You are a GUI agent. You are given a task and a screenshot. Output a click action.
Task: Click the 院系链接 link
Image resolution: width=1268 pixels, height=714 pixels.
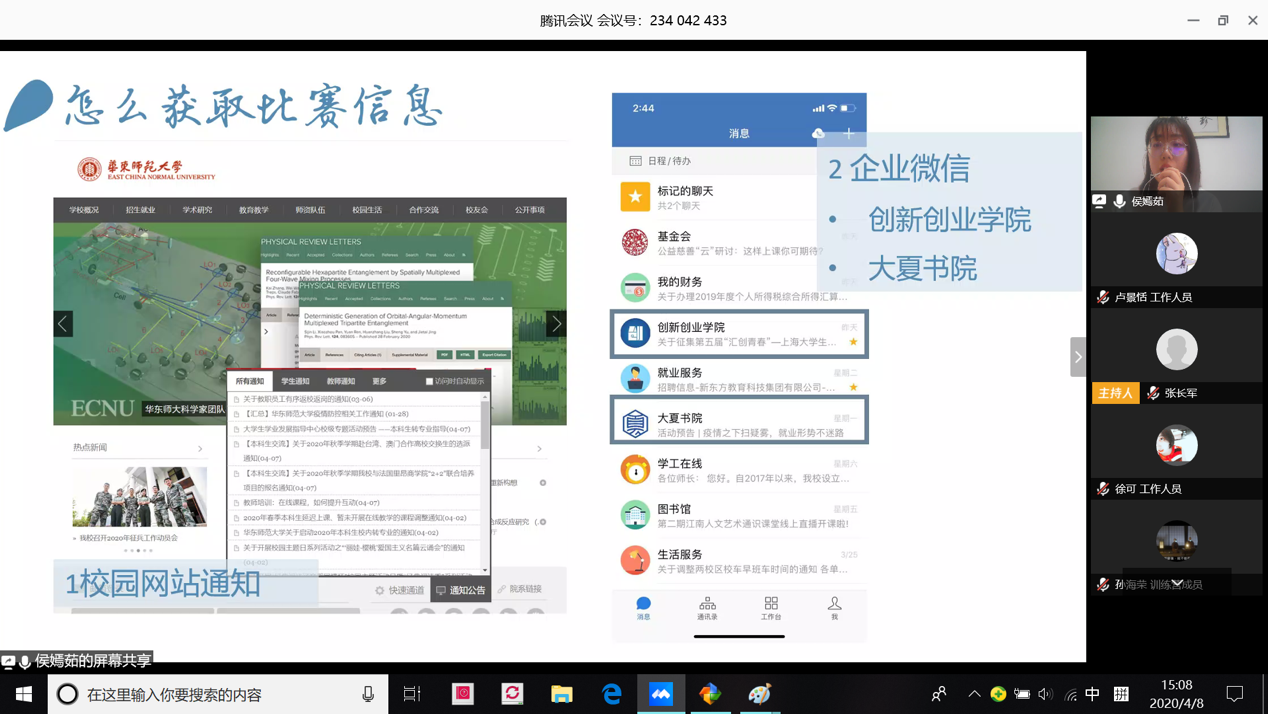(x=520, y=590)
